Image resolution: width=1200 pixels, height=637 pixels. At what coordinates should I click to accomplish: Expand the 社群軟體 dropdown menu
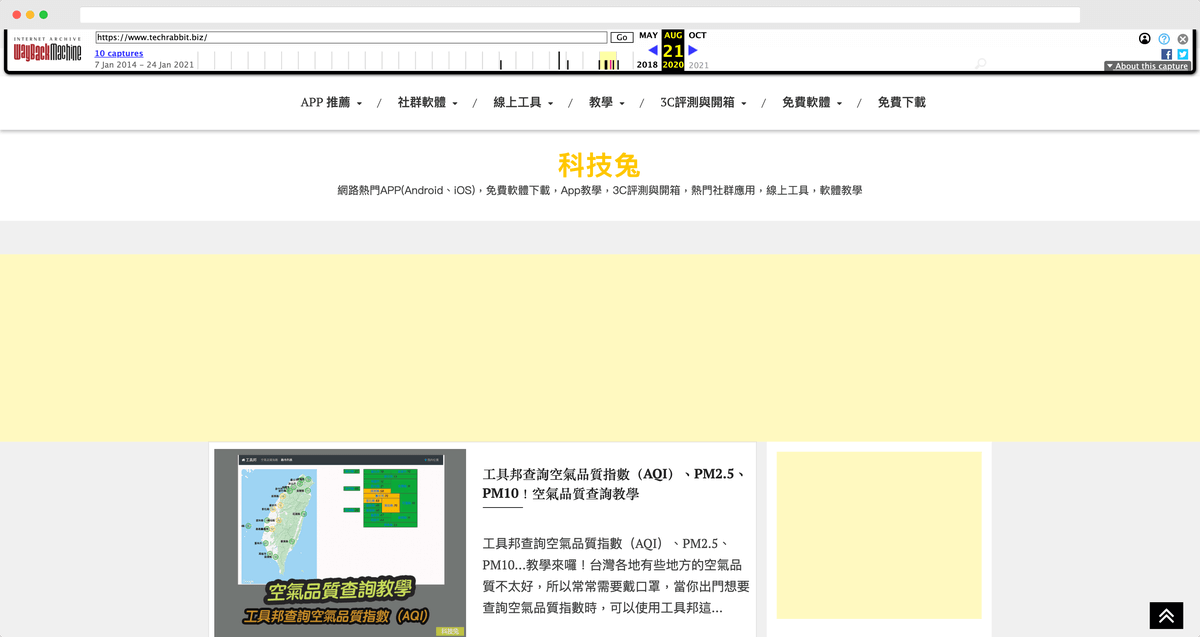click(x=427, y=103)
